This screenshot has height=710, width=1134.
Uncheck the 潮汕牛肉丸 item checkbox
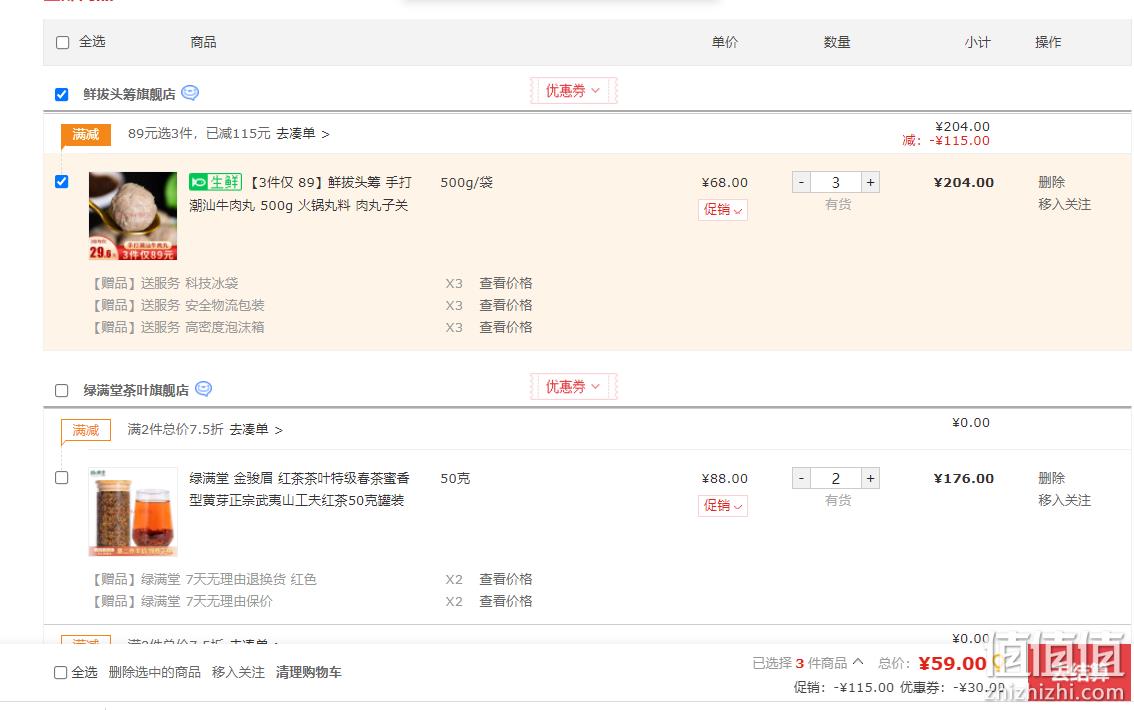coord(61,181)
